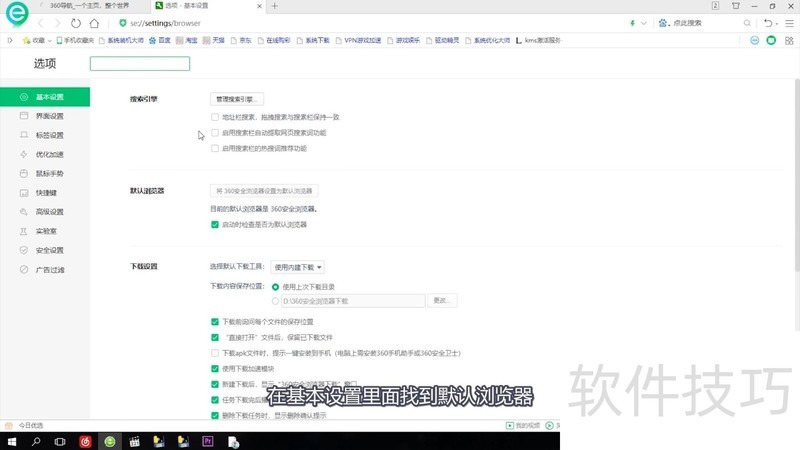Screen dimensions: 800x450
Task: Close the 选项 - 基本设置 tab
Action: tap(259, 6)
